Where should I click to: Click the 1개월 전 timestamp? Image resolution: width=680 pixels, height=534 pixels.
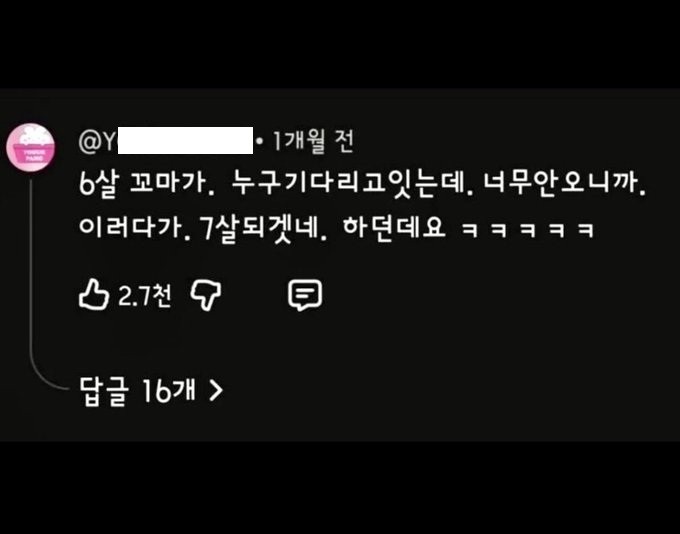pos(312,141)
